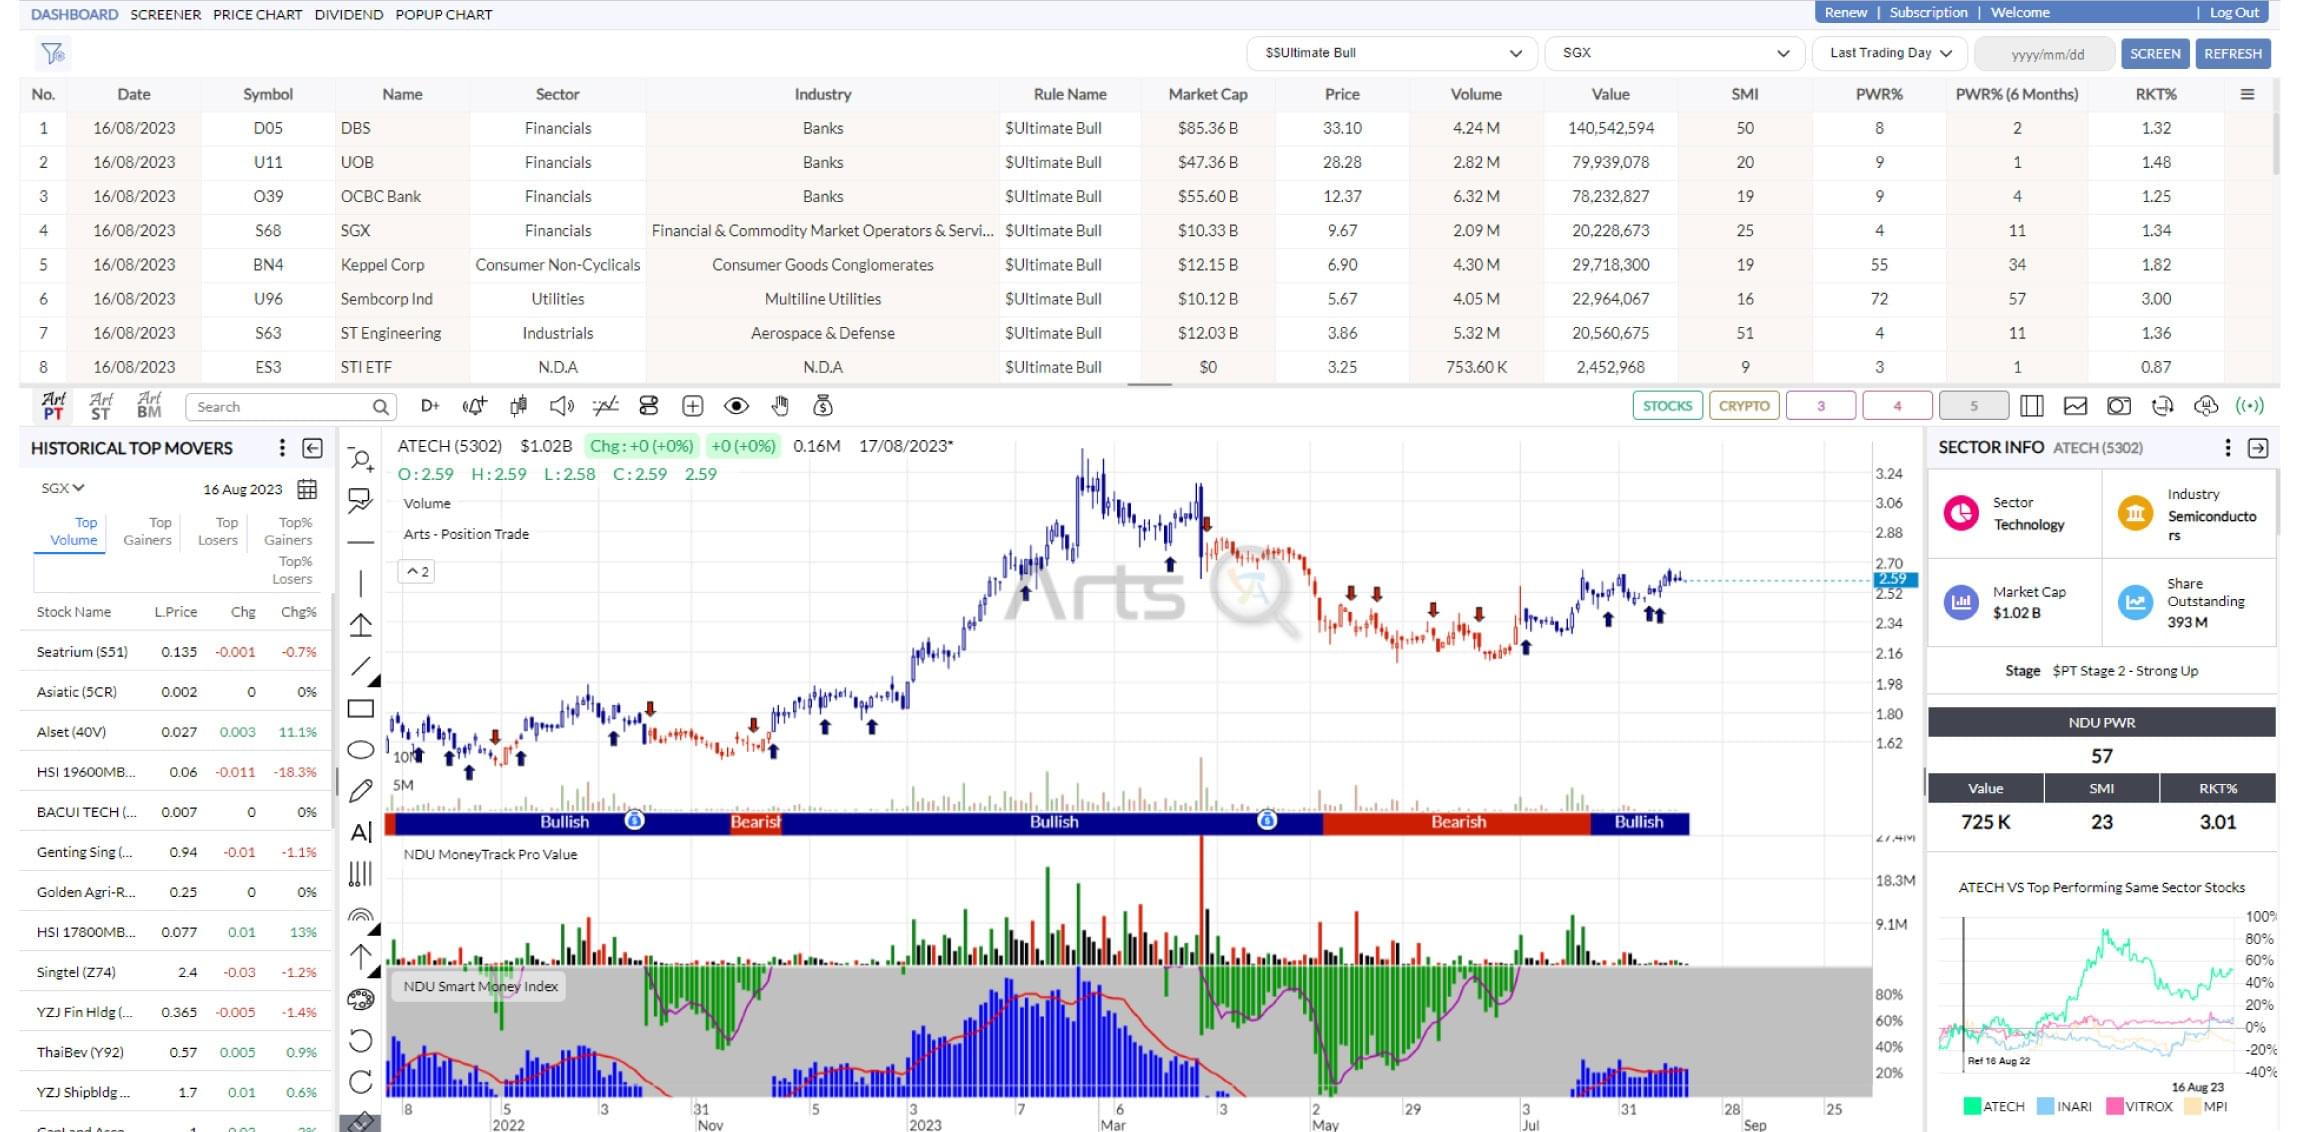Switch to the Top Losers tab
The image size is (2300, 1132).
click(x=218, y=531)
